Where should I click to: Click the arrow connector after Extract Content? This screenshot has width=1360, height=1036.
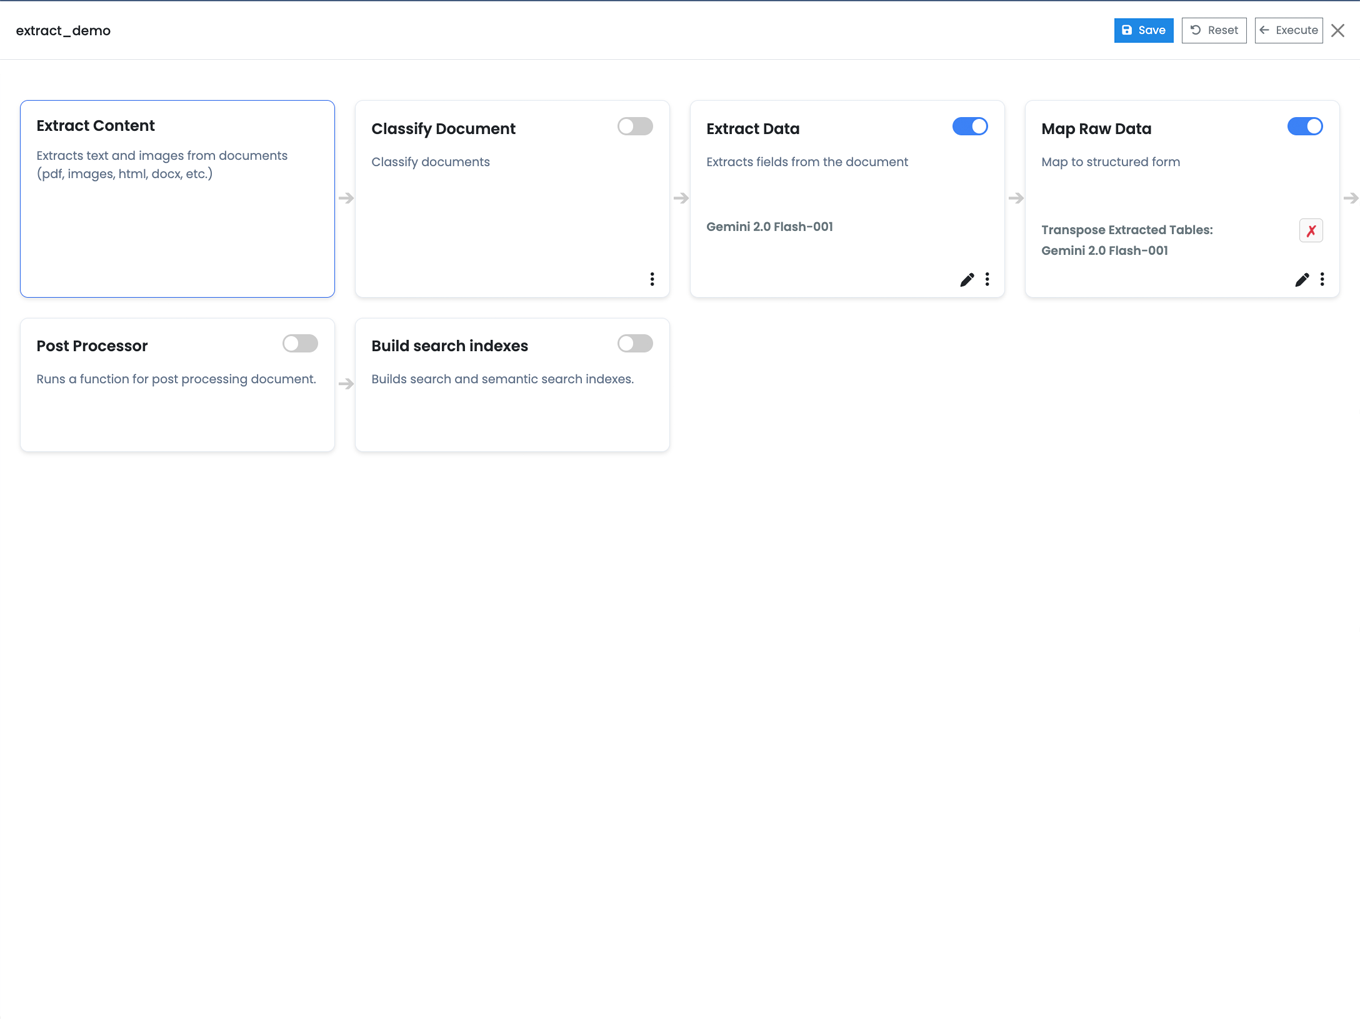(346, 198)
